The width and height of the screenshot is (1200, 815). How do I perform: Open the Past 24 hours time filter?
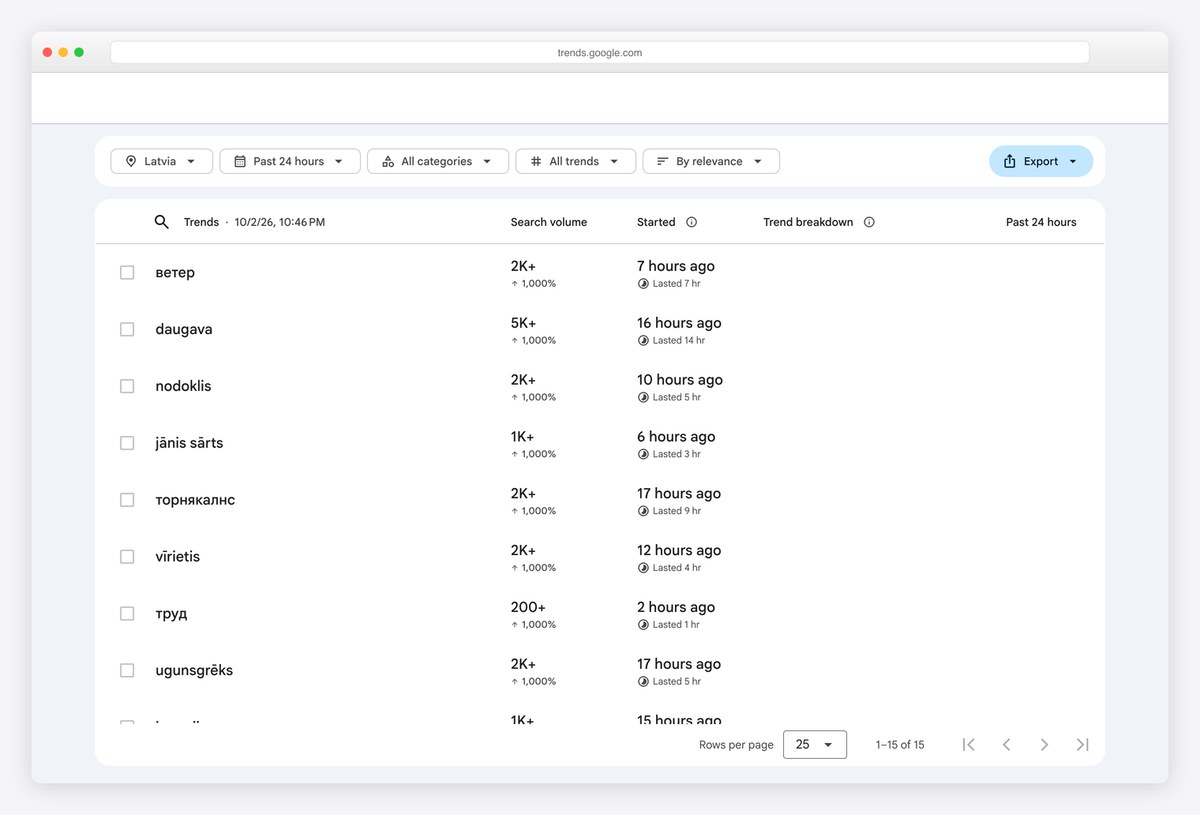click(x=289, y=161)
